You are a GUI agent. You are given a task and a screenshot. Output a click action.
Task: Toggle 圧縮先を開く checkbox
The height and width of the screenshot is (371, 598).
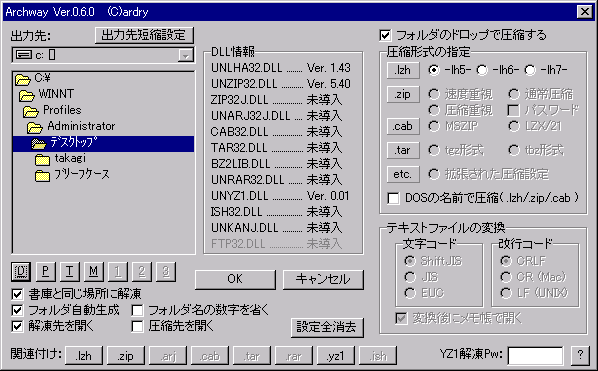click(x=173, y=326)
